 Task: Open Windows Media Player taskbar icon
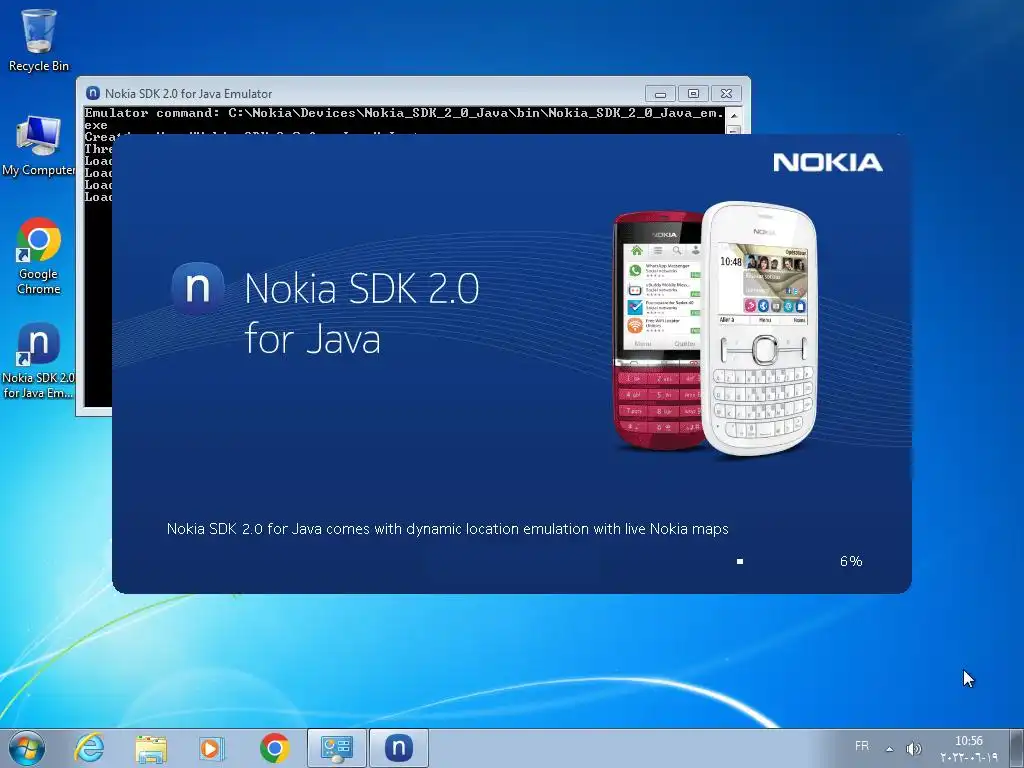pos(212,748)
